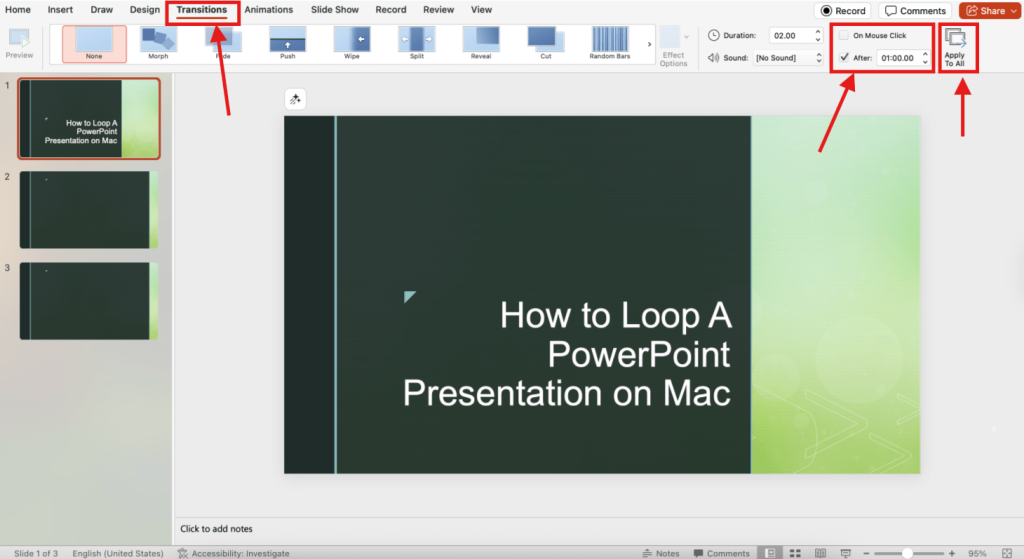Open the Slide Show tab

point(334,10)
